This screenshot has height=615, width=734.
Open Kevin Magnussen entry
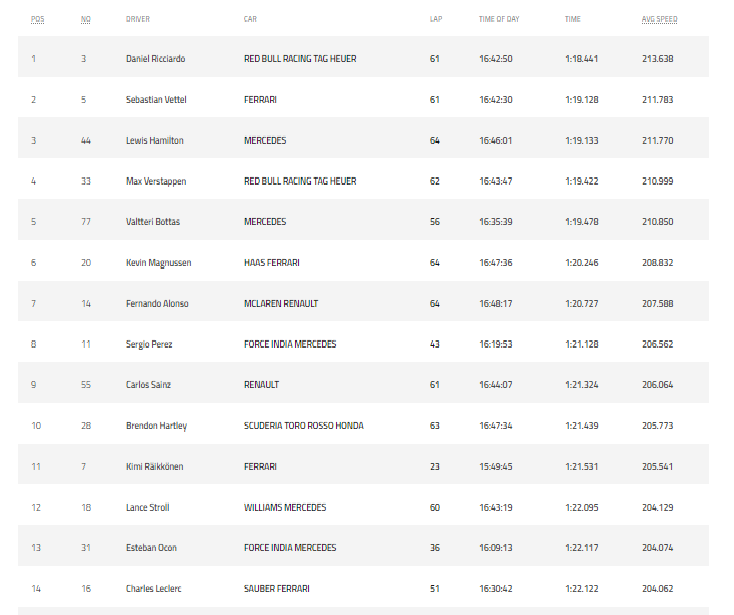[x=158, y=263]
